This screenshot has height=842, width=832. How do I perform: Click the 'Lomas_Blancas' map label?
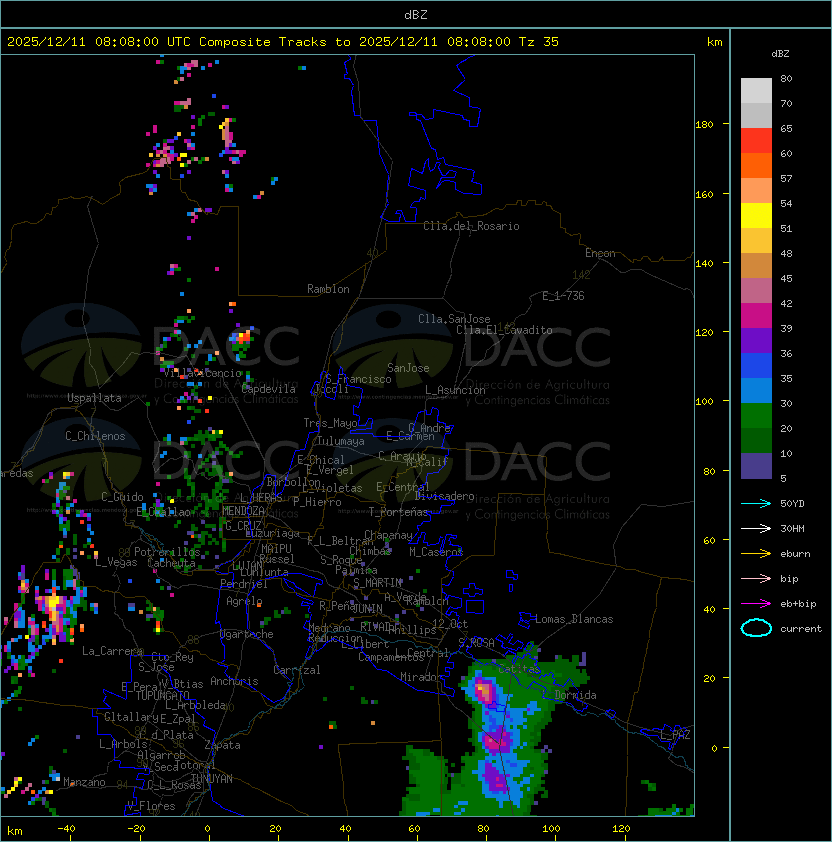[x=574, y=619]
